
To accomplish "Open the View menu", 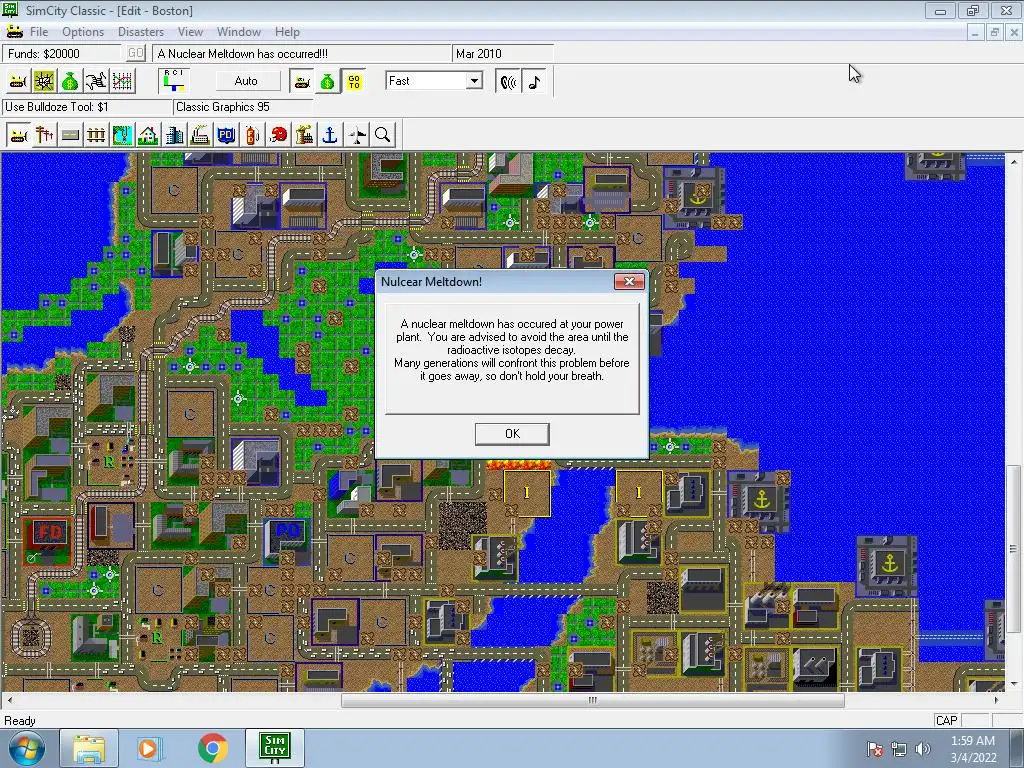I will (190, 32).
